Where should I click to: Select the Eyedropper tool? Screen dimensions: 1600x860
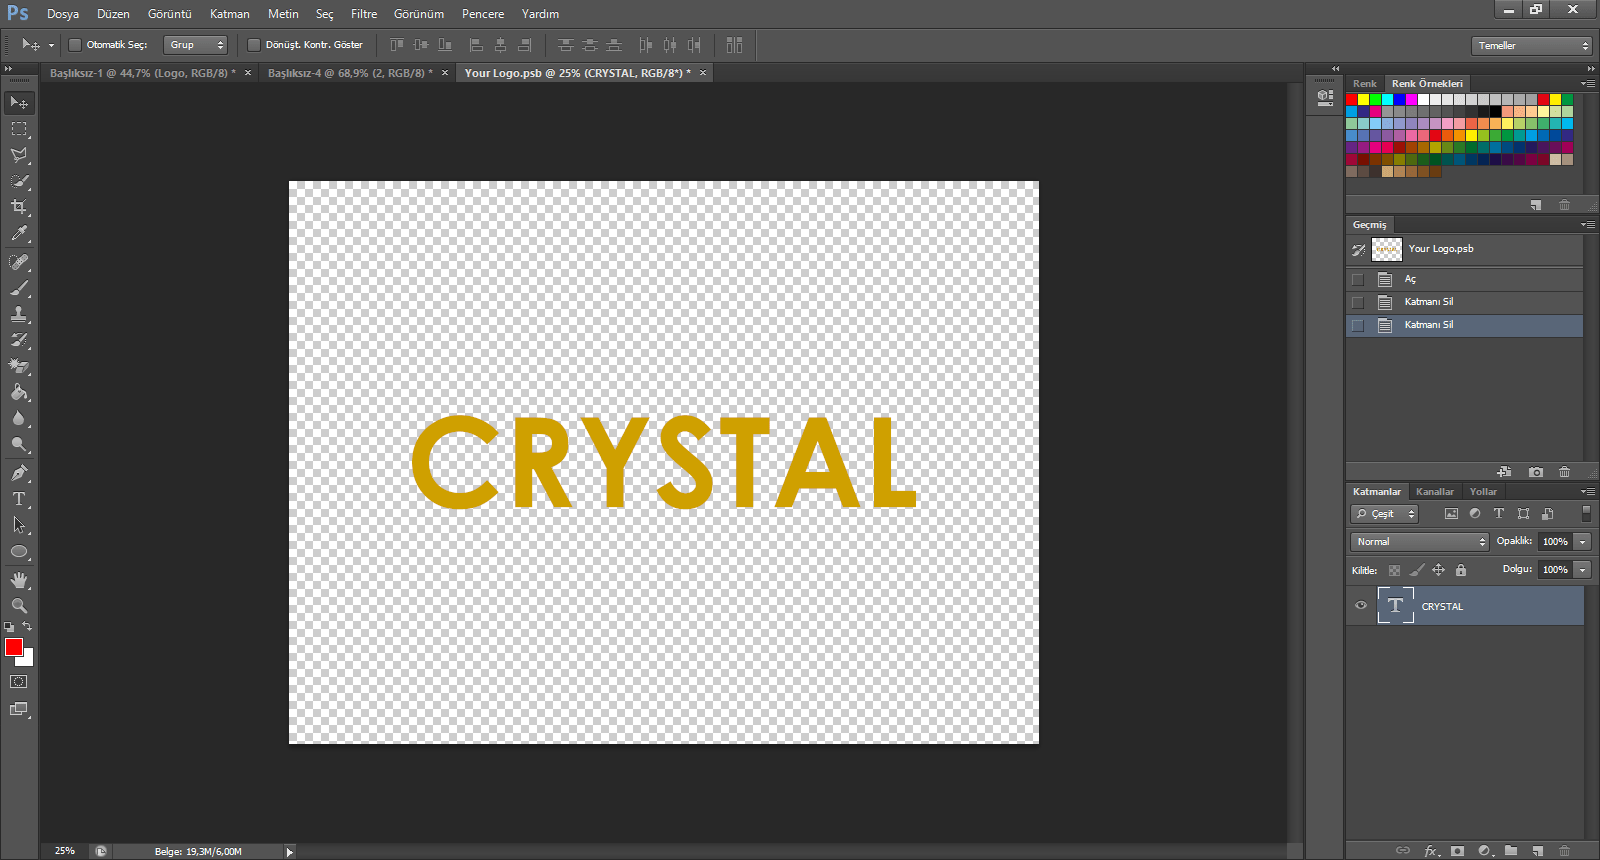pos(19,234)
